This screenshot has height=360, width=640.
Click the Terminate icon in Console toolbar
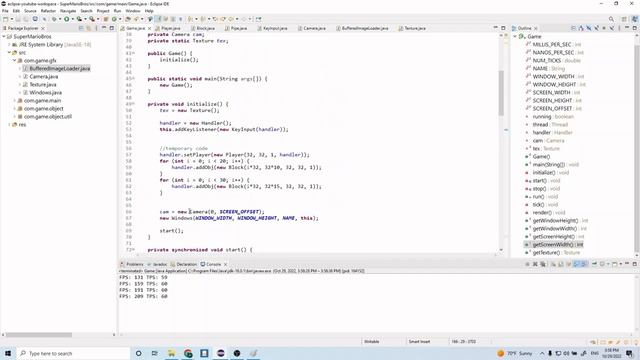527,264
